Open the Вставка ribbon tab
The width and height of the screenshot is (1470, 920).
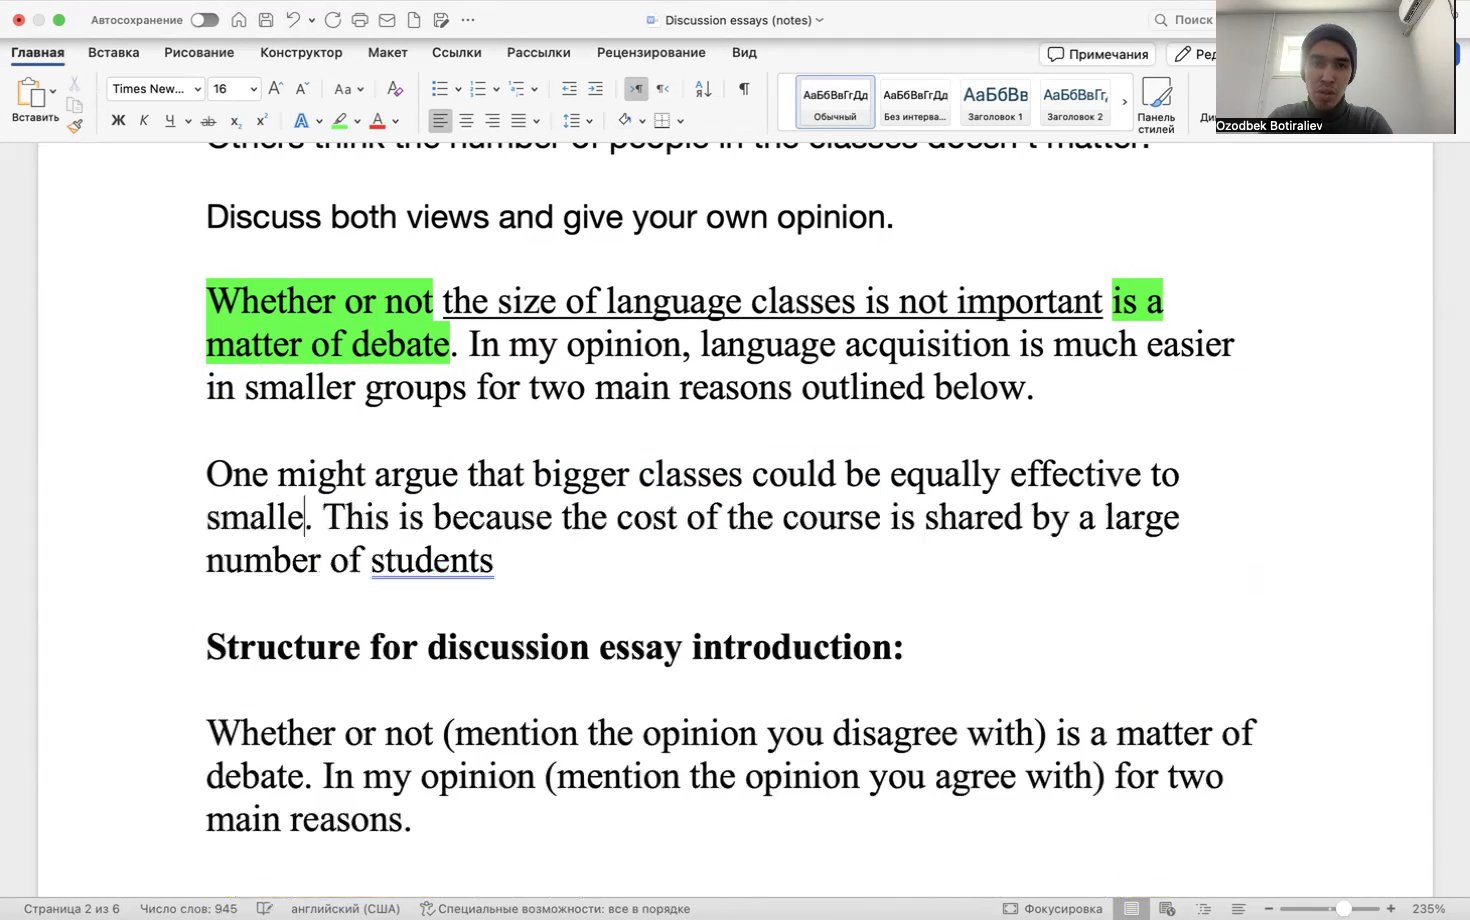coord(112,52)
